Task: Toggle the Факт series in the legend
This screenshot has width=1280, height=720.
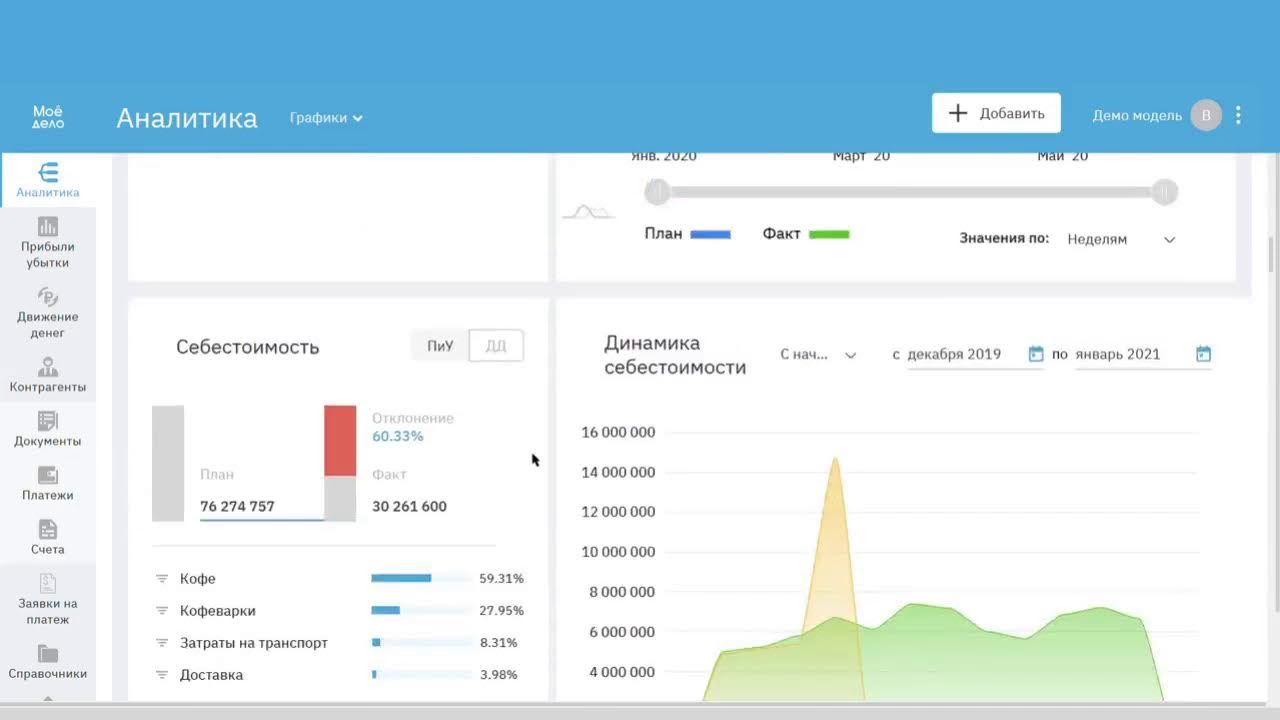Action: click(x=805, y=233)
